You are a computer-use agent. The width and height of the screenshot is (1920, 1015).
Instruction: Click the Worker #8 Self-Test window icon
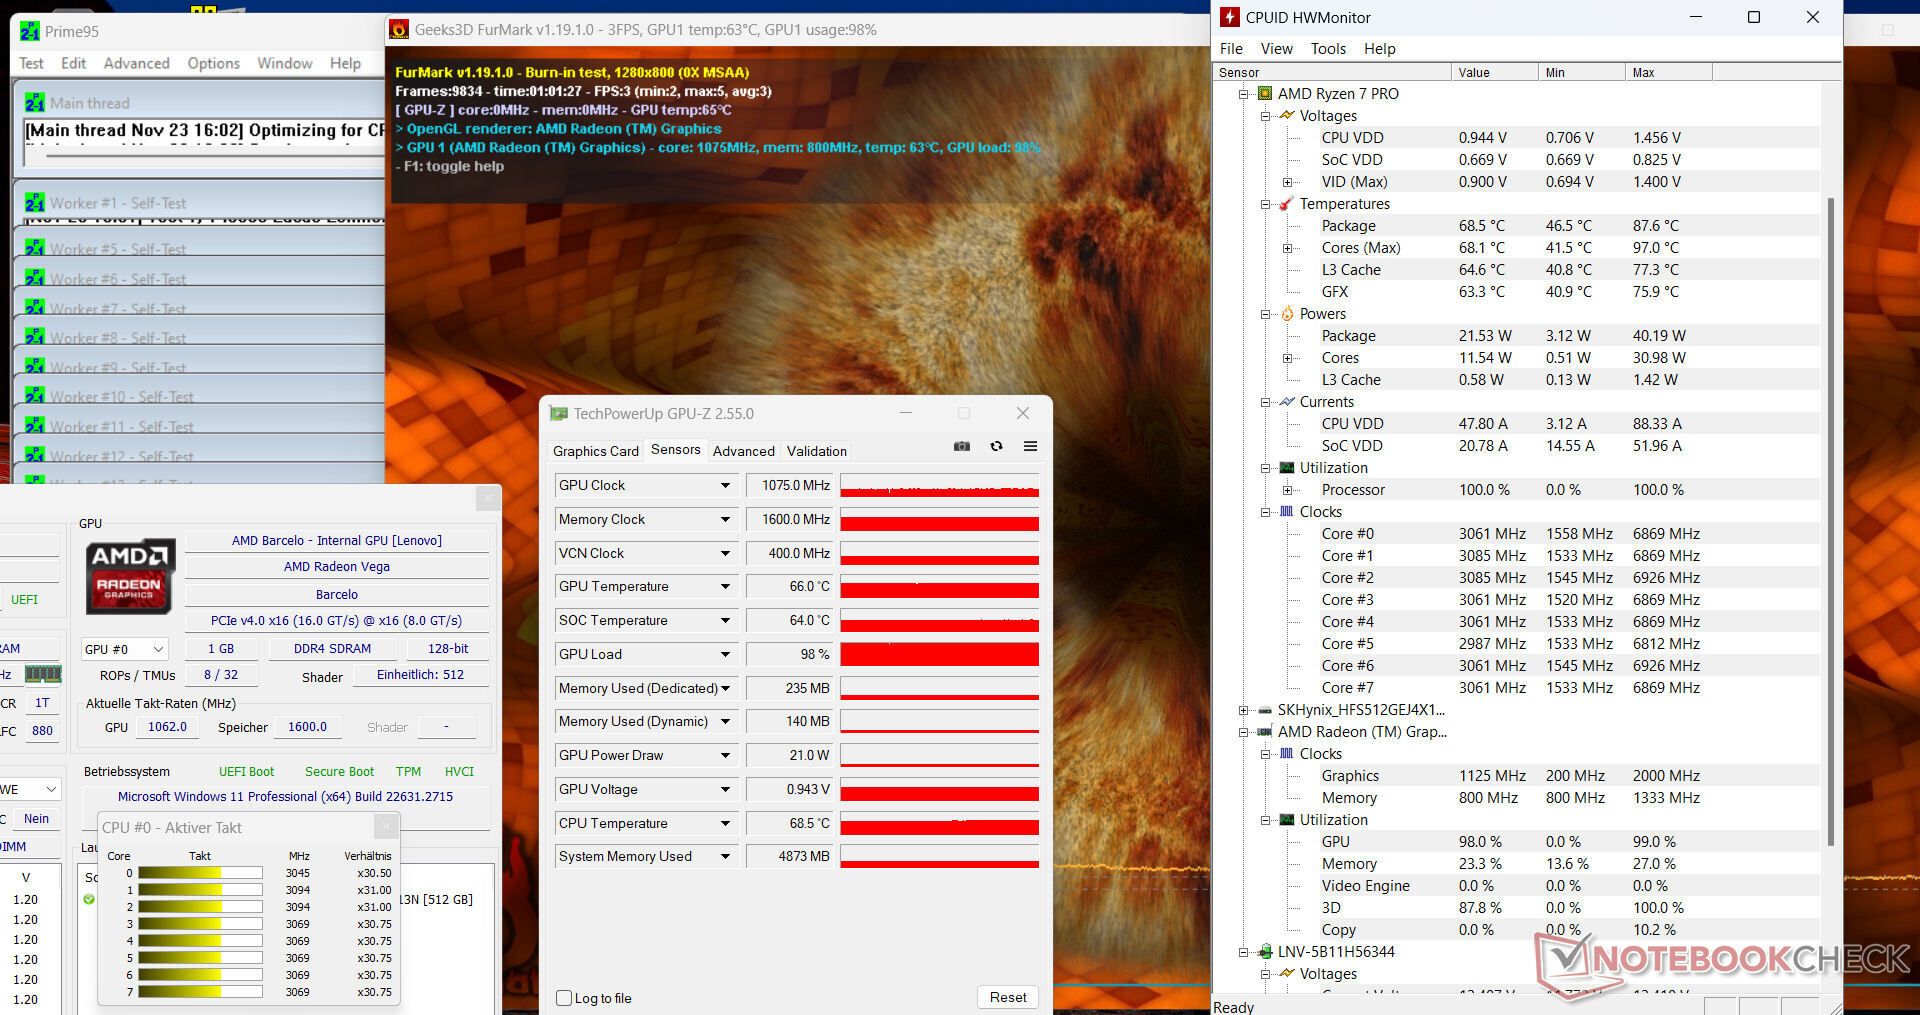[35, 337]
